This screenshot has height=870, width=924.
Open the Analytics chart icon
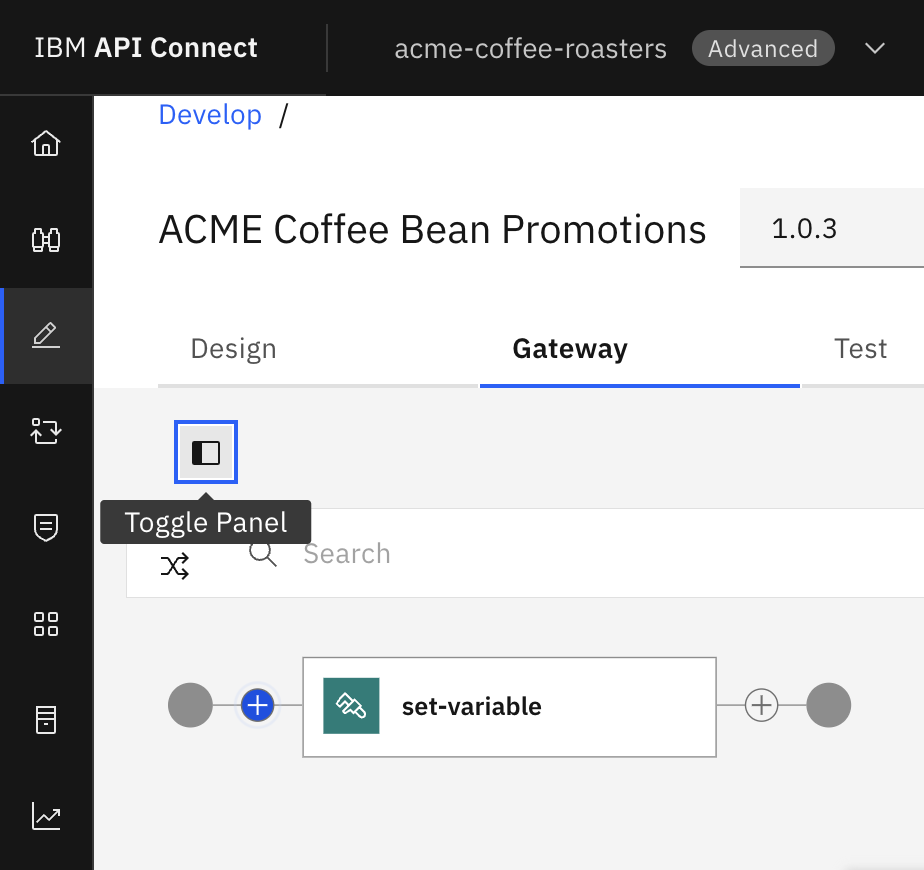pos(46,816)
